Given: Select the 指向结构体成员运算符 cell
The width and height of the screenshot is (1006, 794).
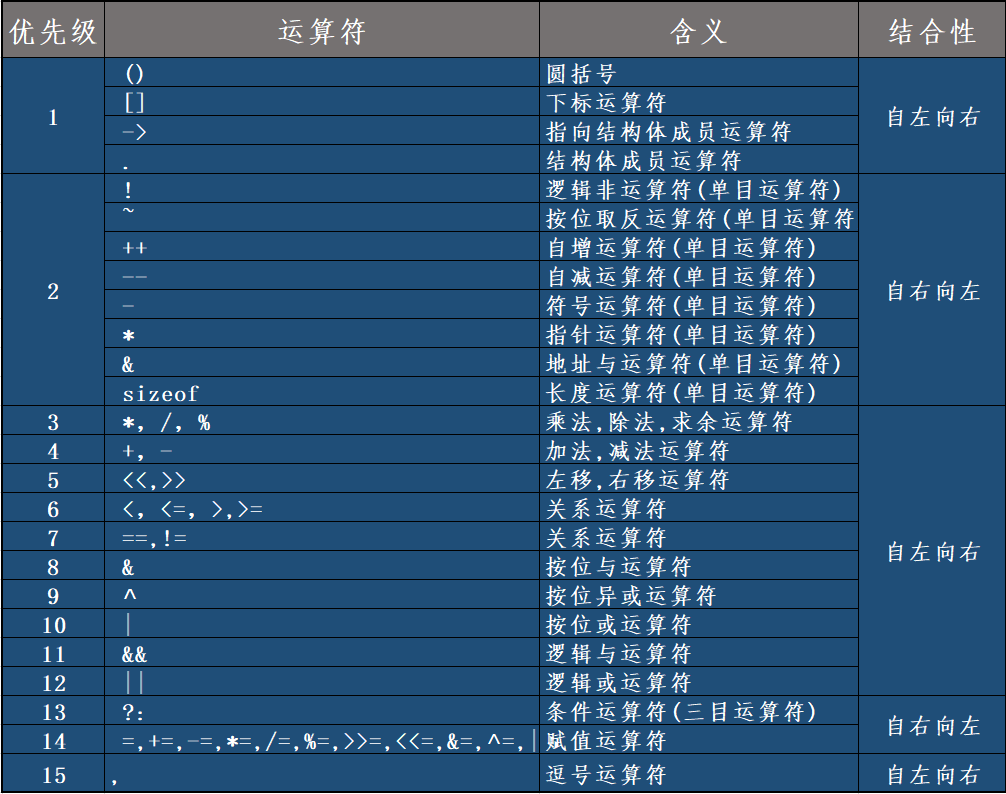Looking at the screenshot, I should [x=699, y=130].
